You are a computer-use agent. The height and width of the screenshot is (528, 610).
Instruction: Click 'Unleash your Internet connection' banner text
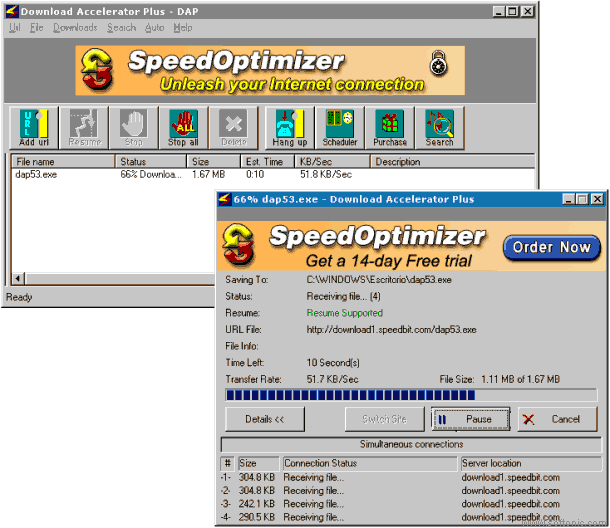point(292,84)
